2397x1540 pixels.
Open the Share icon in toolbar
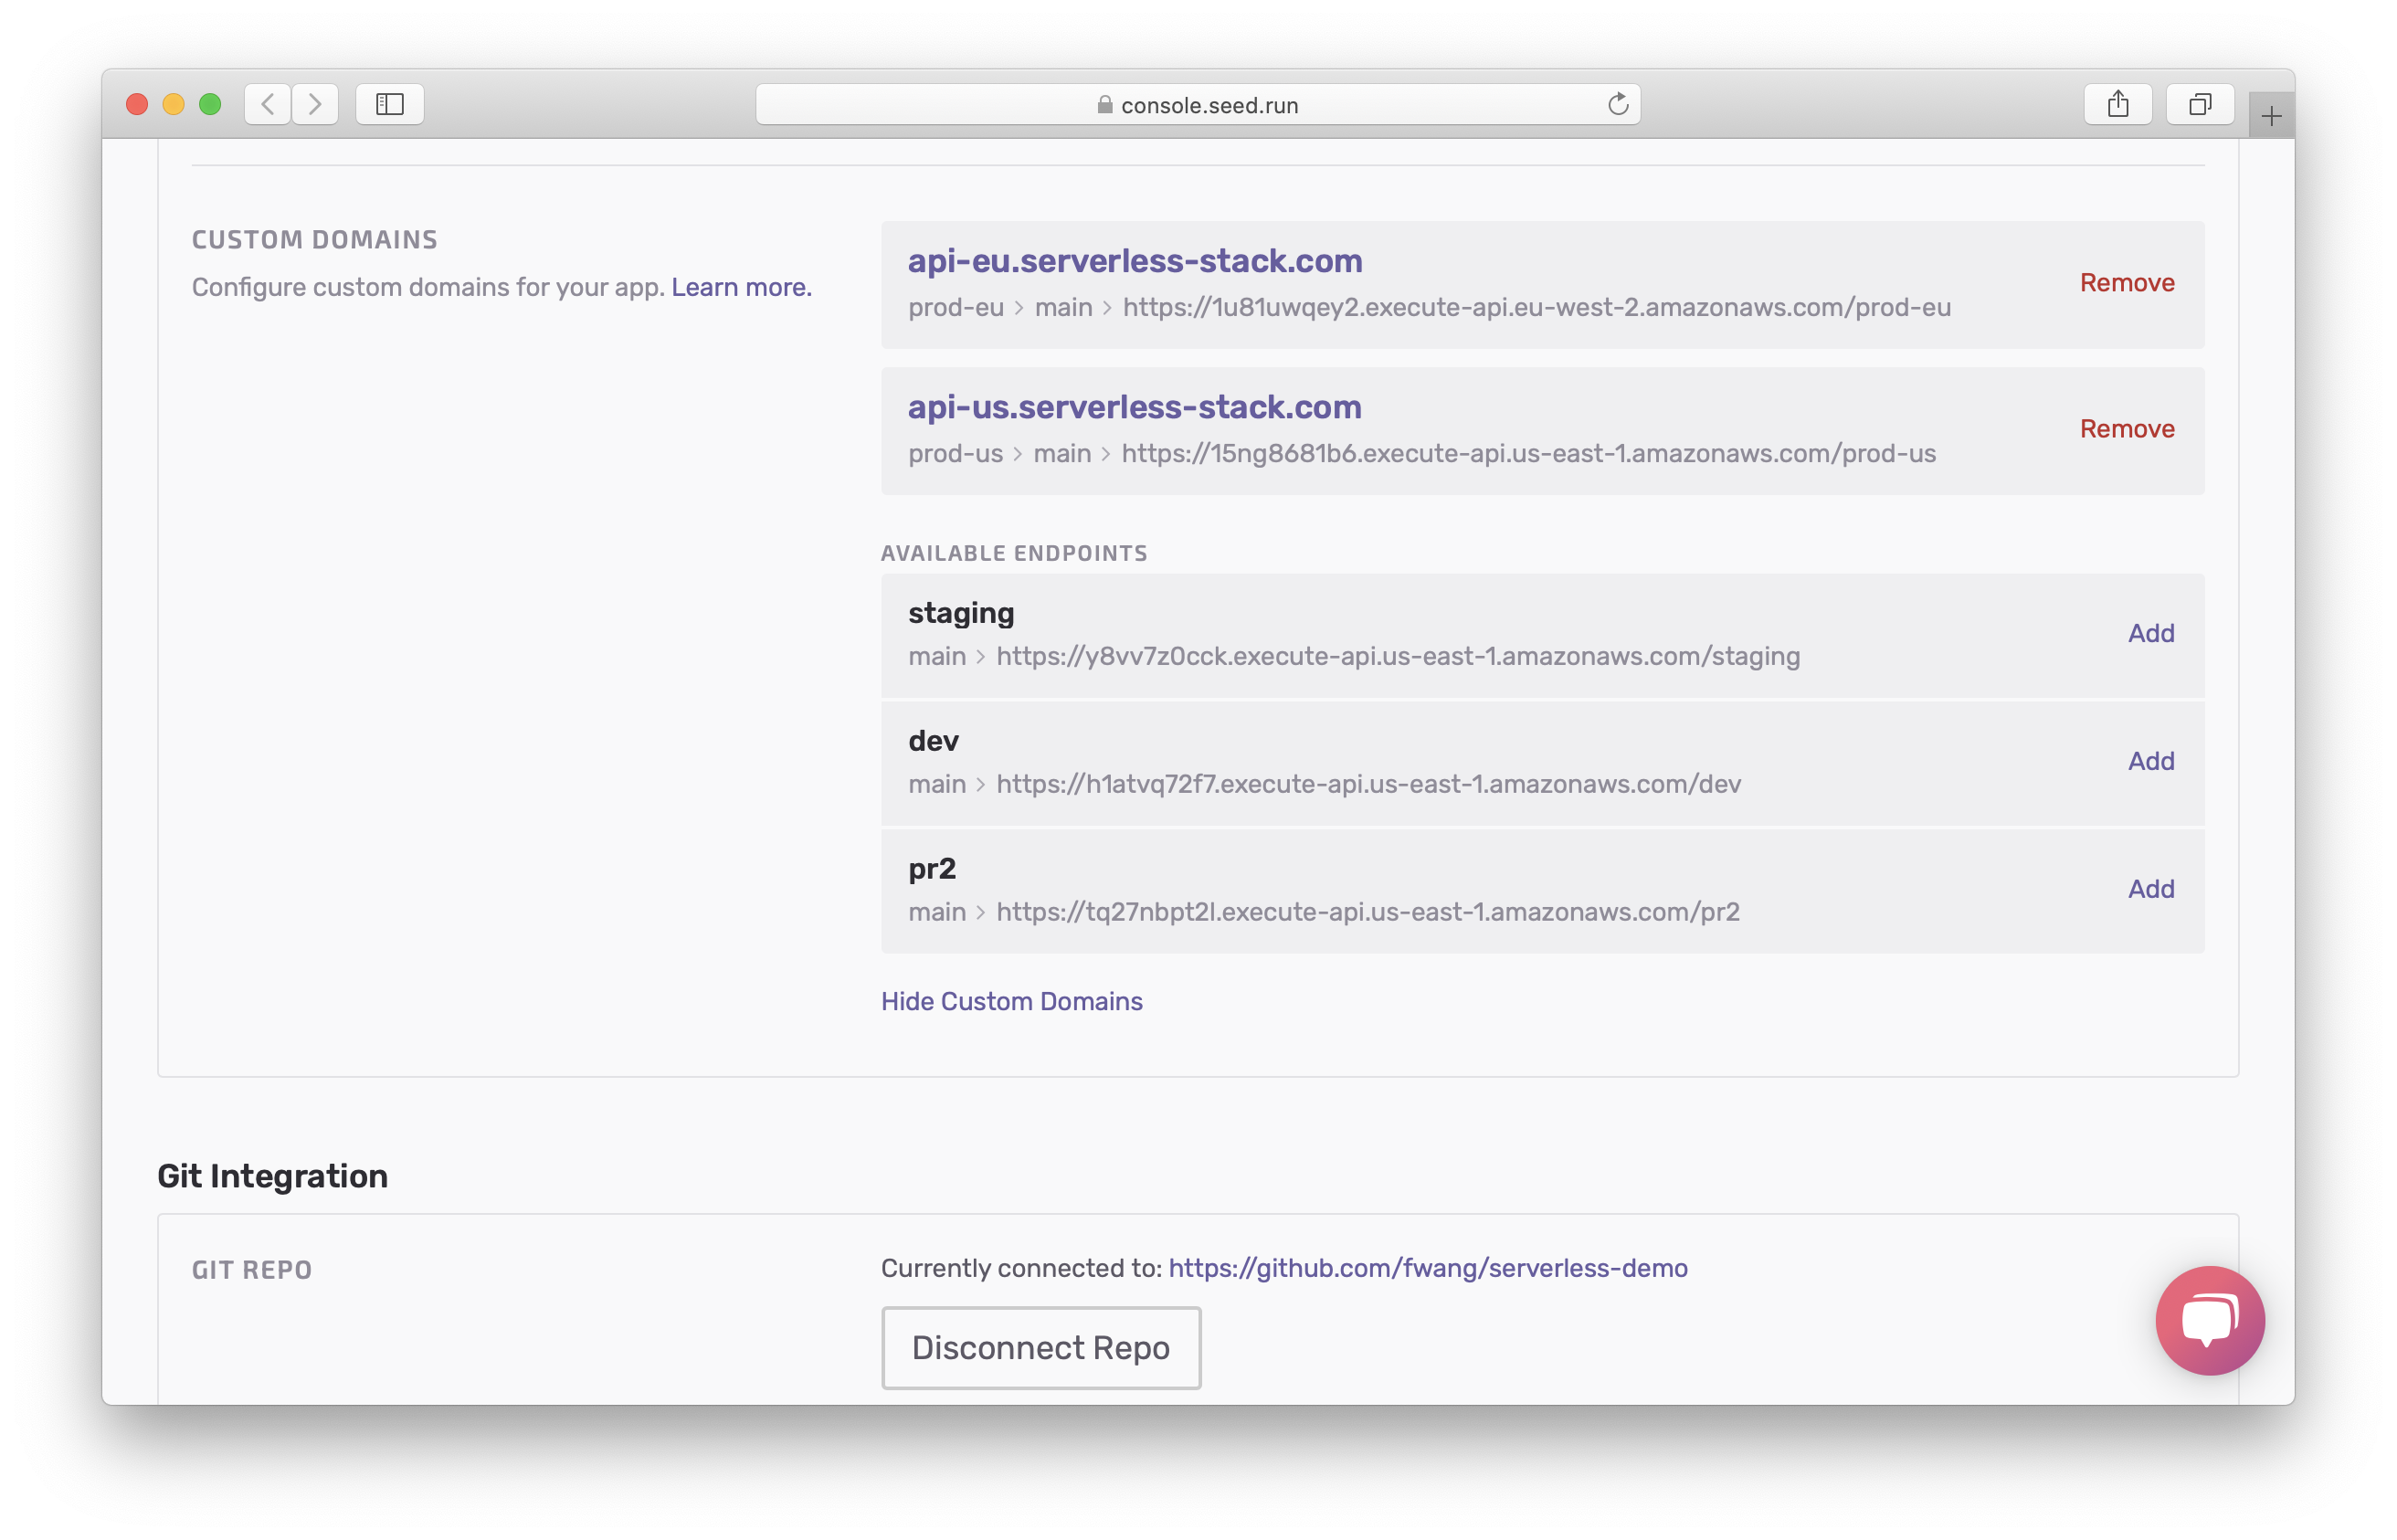pos(2117,104)
